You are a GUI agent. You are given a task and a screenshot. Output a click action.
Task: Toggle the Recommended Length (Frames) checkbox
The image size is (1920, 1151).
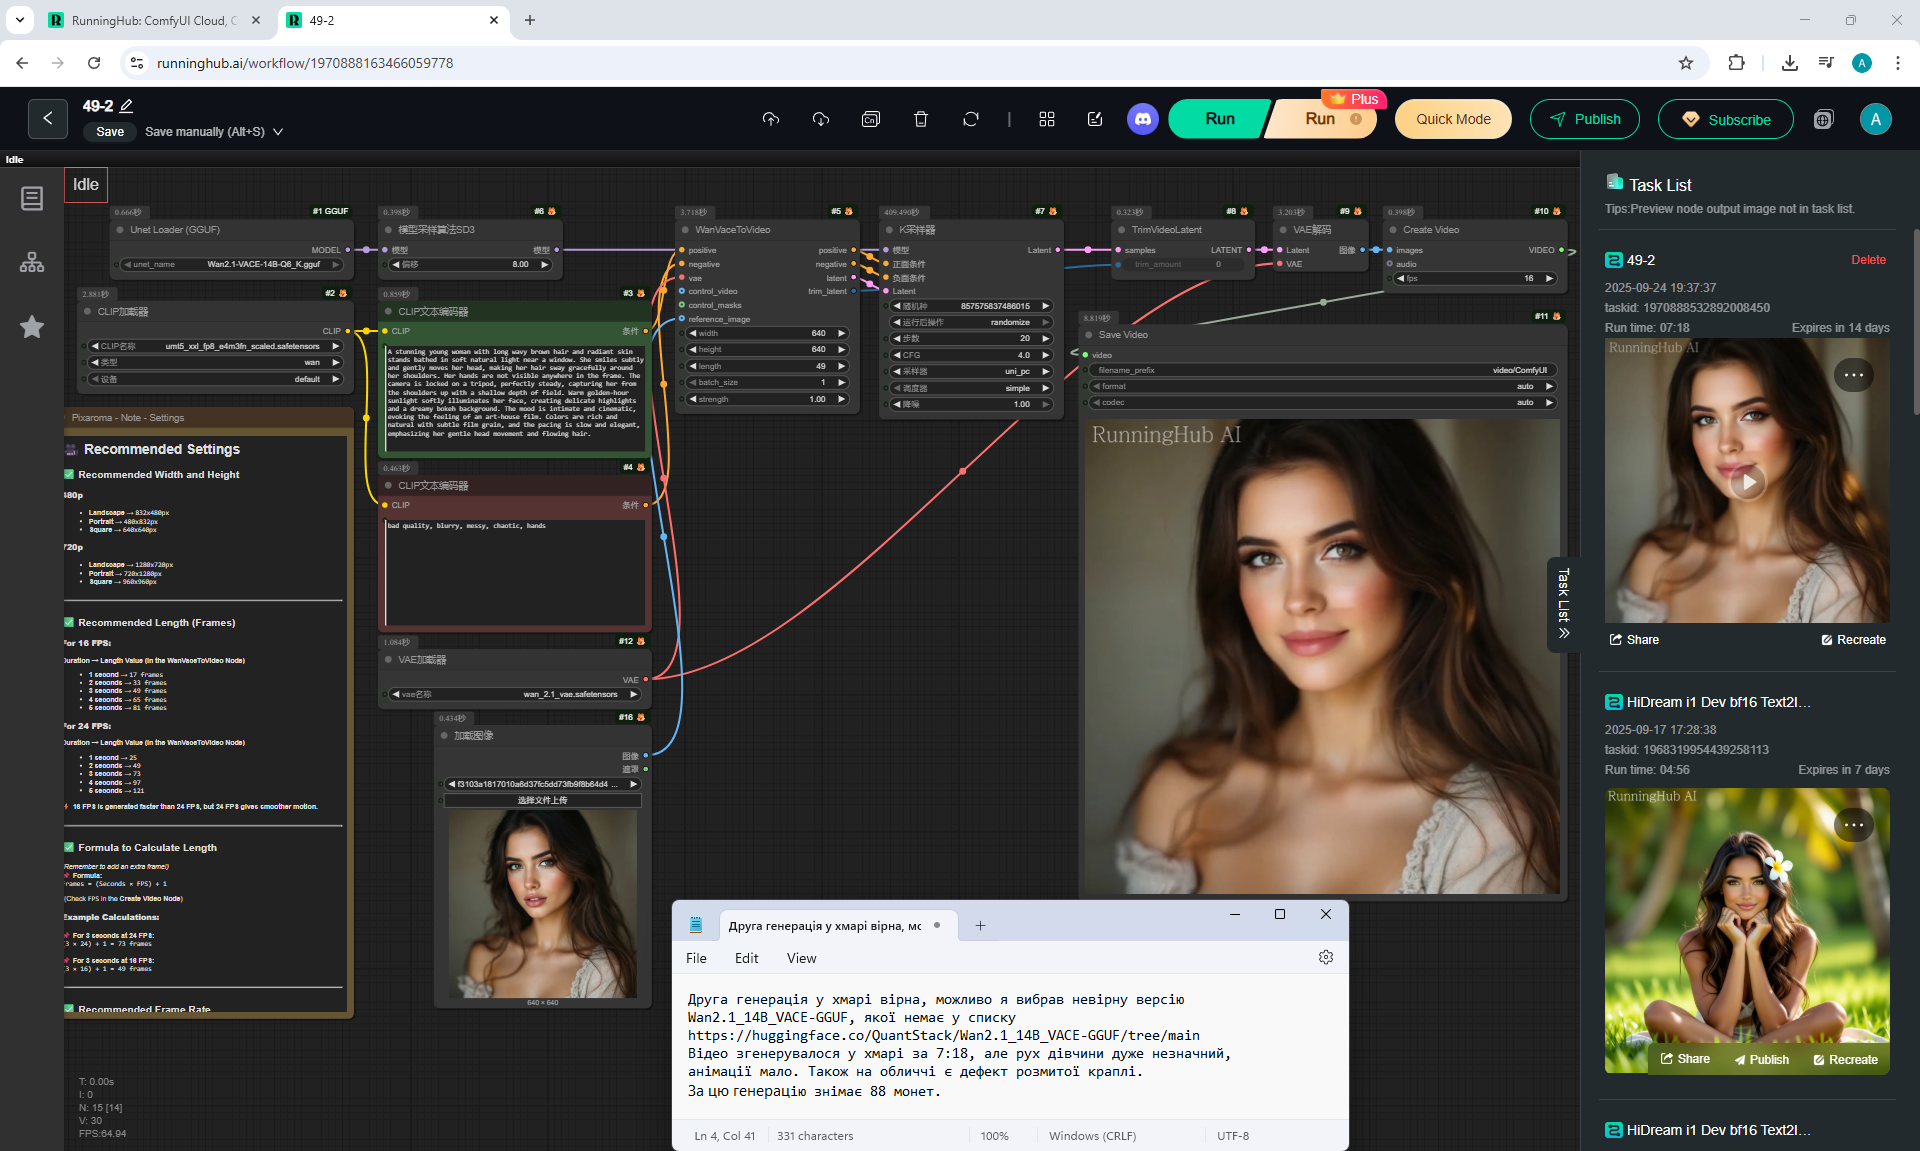pyautogui.click(x=70, y=622)
